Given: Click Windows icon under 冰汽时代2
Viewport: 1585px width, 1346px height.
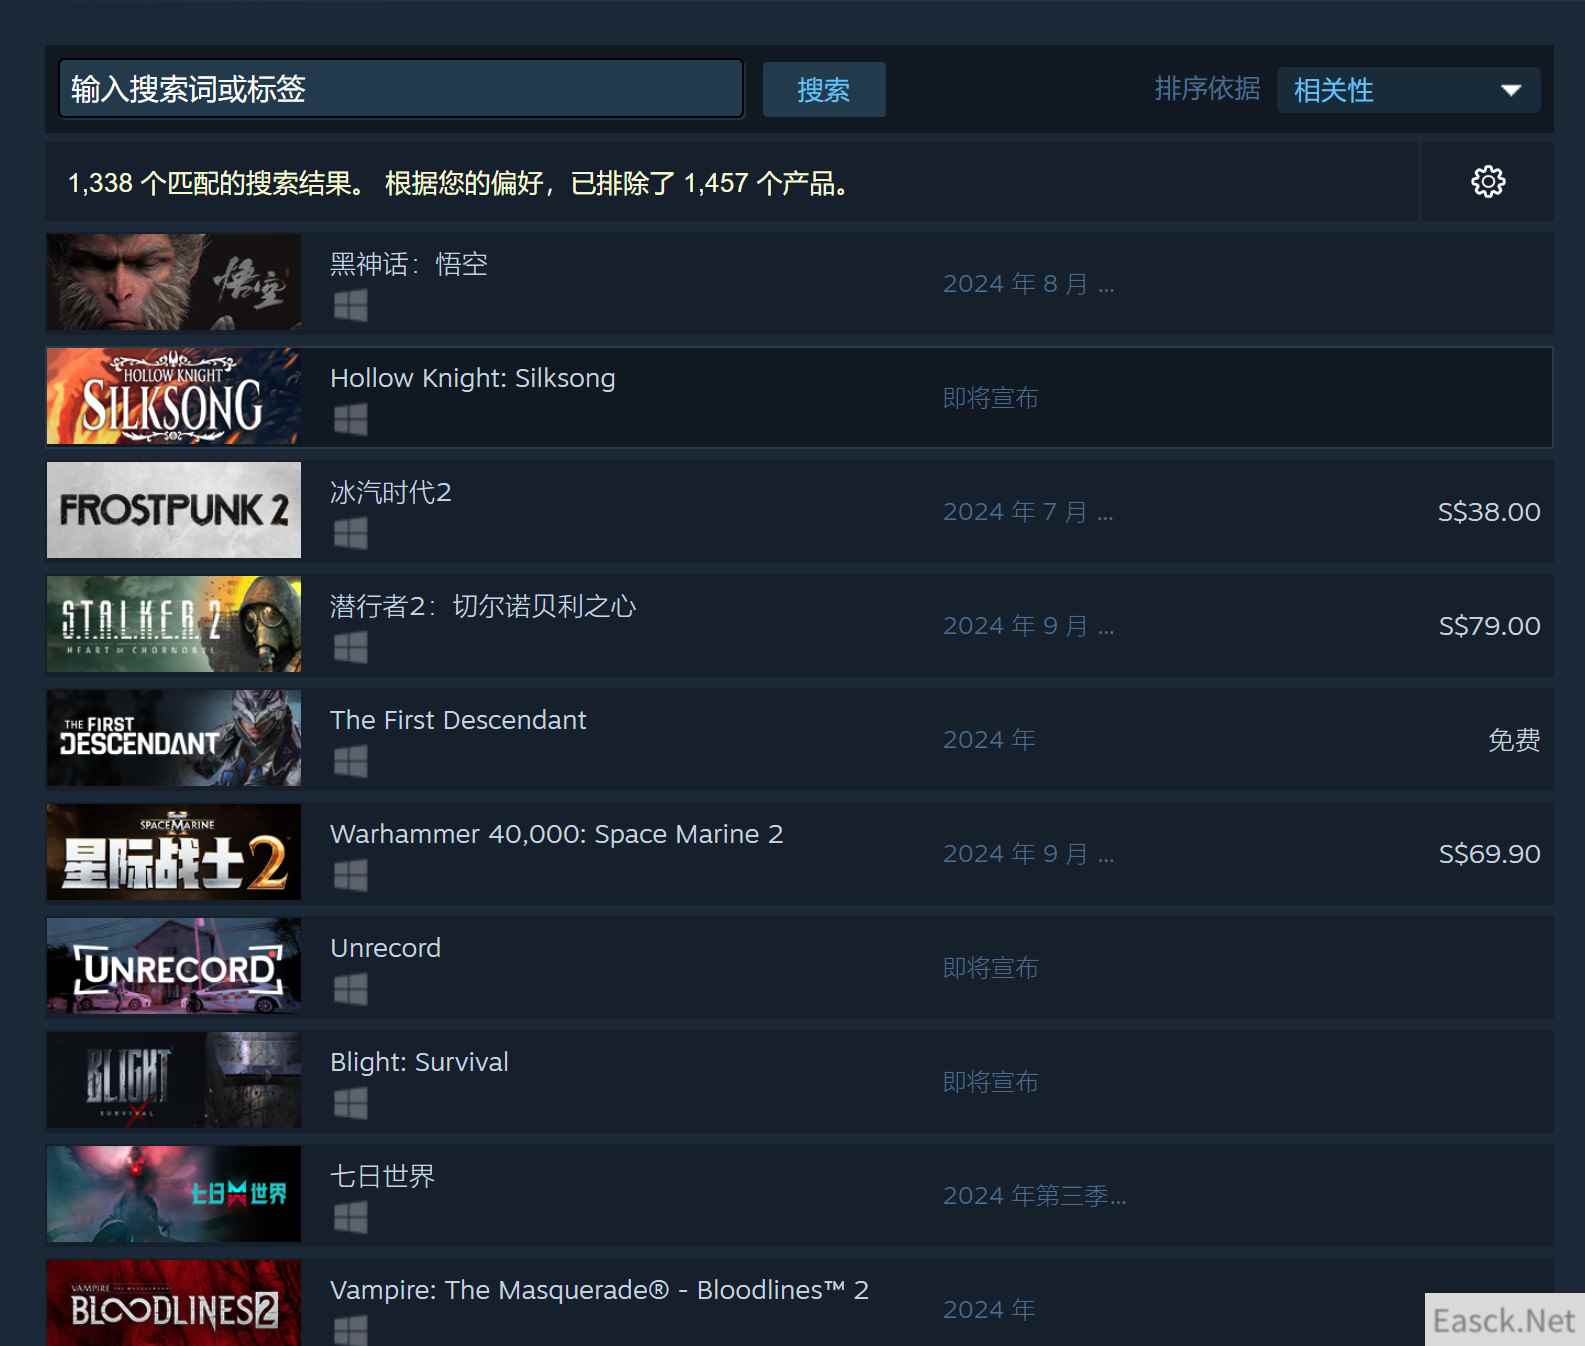Looking at the screenshot, I should [350, 534].
